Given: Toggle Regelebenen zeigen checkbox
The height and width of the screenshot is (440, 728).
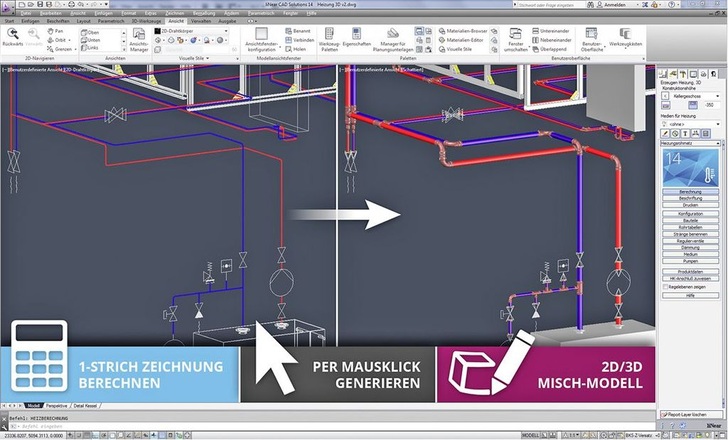Looking at the screenshot, I should point(665,287).
